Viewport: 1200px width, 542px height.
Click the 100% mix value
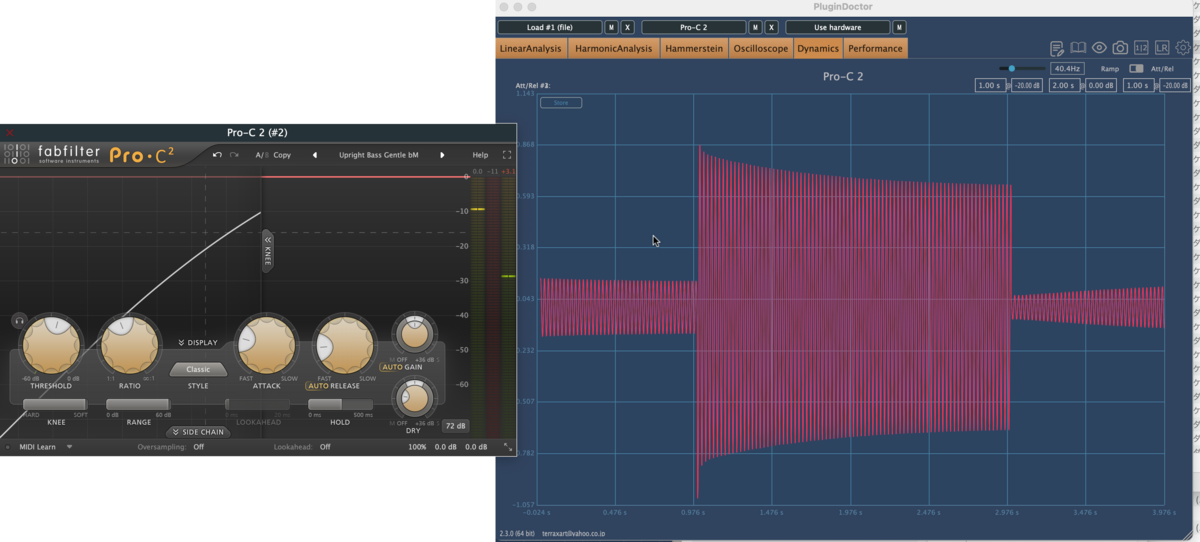[417, 447]
